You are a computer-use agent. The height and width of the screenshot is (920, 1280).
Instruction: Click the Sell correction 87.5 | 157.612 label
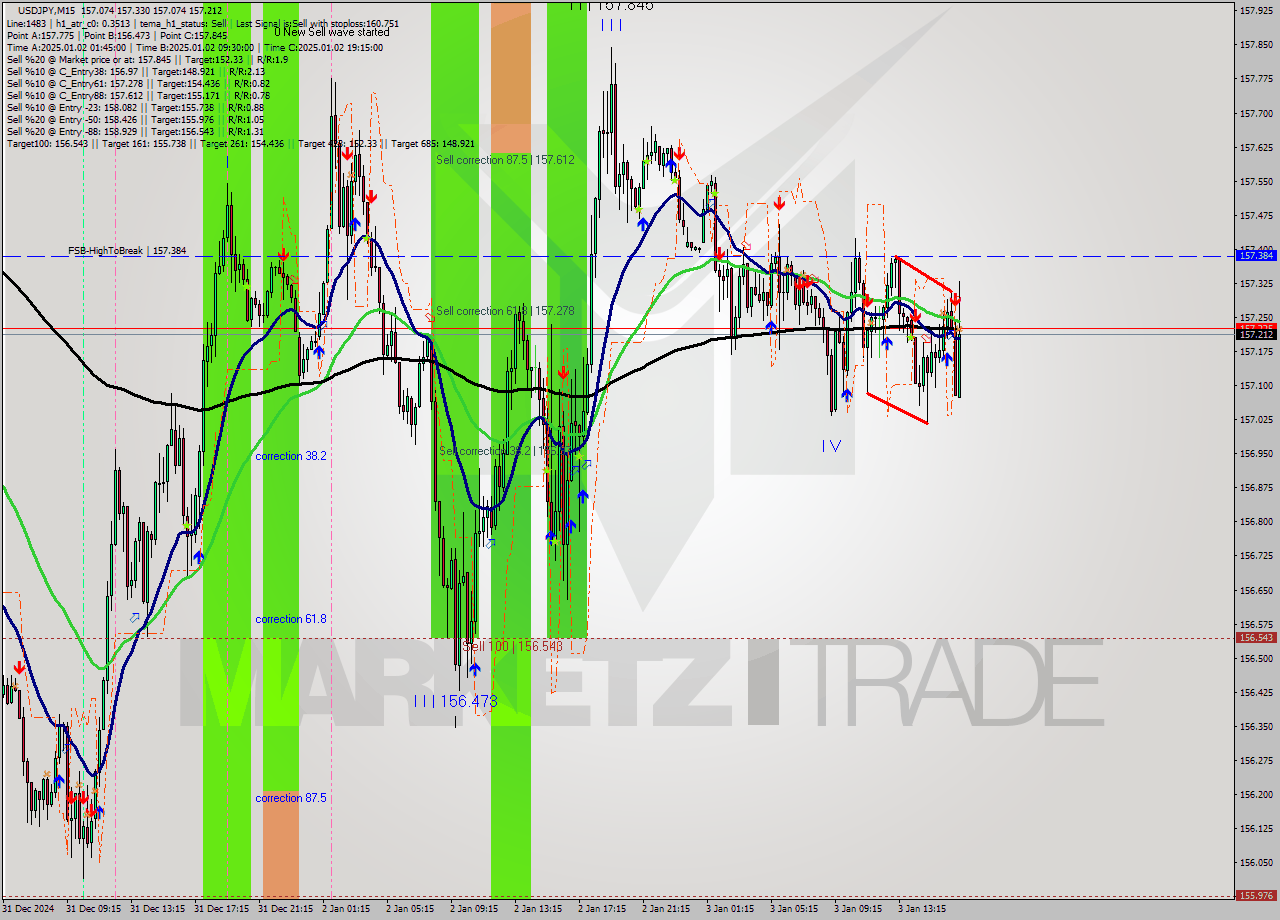[x=505, y=160]
